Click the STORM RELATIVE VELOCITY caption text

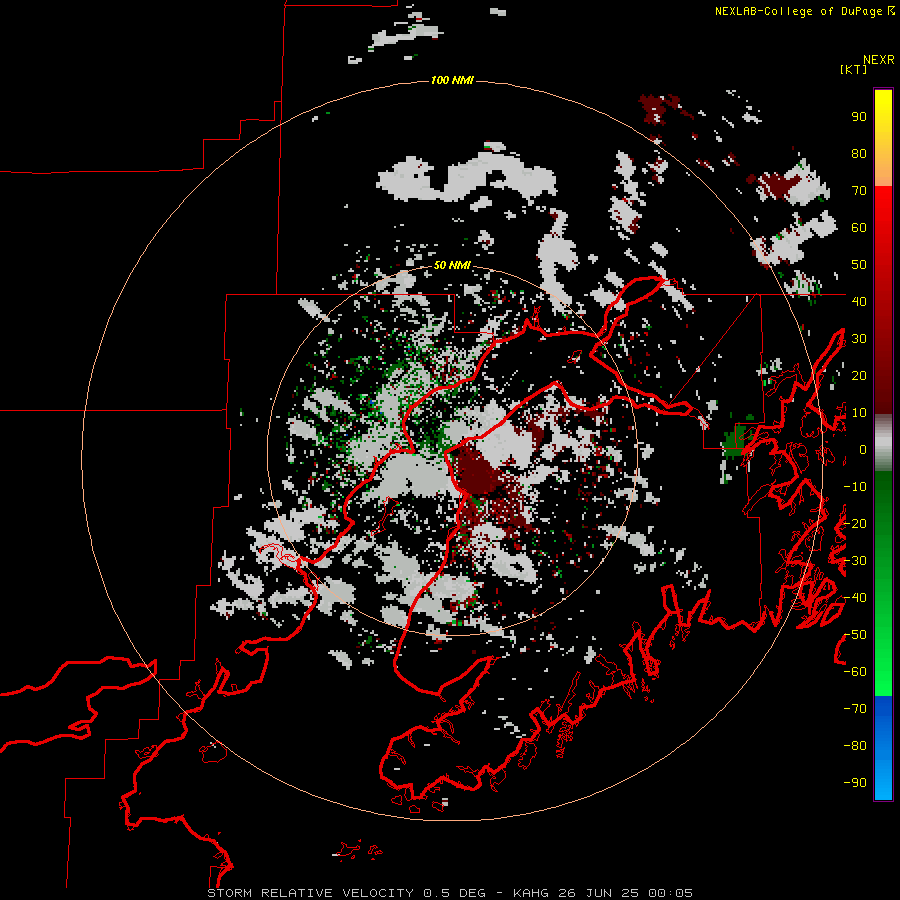tap(310, 893)
